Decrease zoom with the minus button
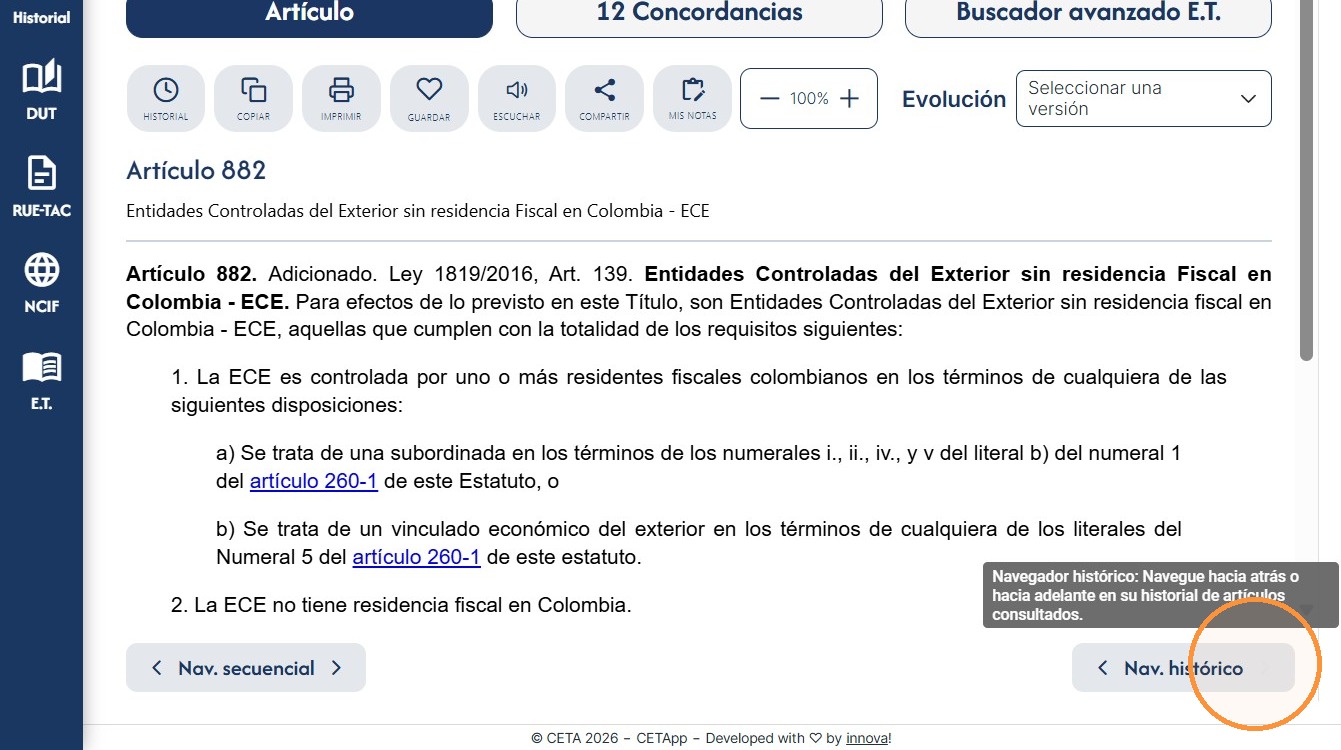The image size is (1341, 750). (x=769, y=98)
